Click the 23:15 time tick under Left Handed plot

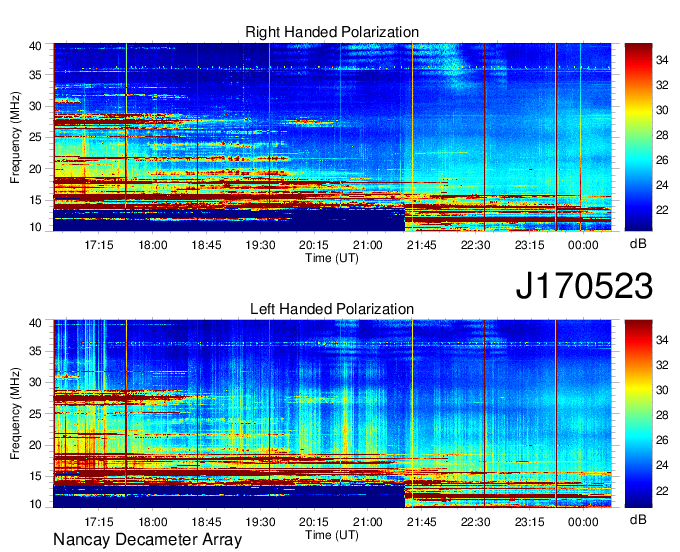[530, 522]
